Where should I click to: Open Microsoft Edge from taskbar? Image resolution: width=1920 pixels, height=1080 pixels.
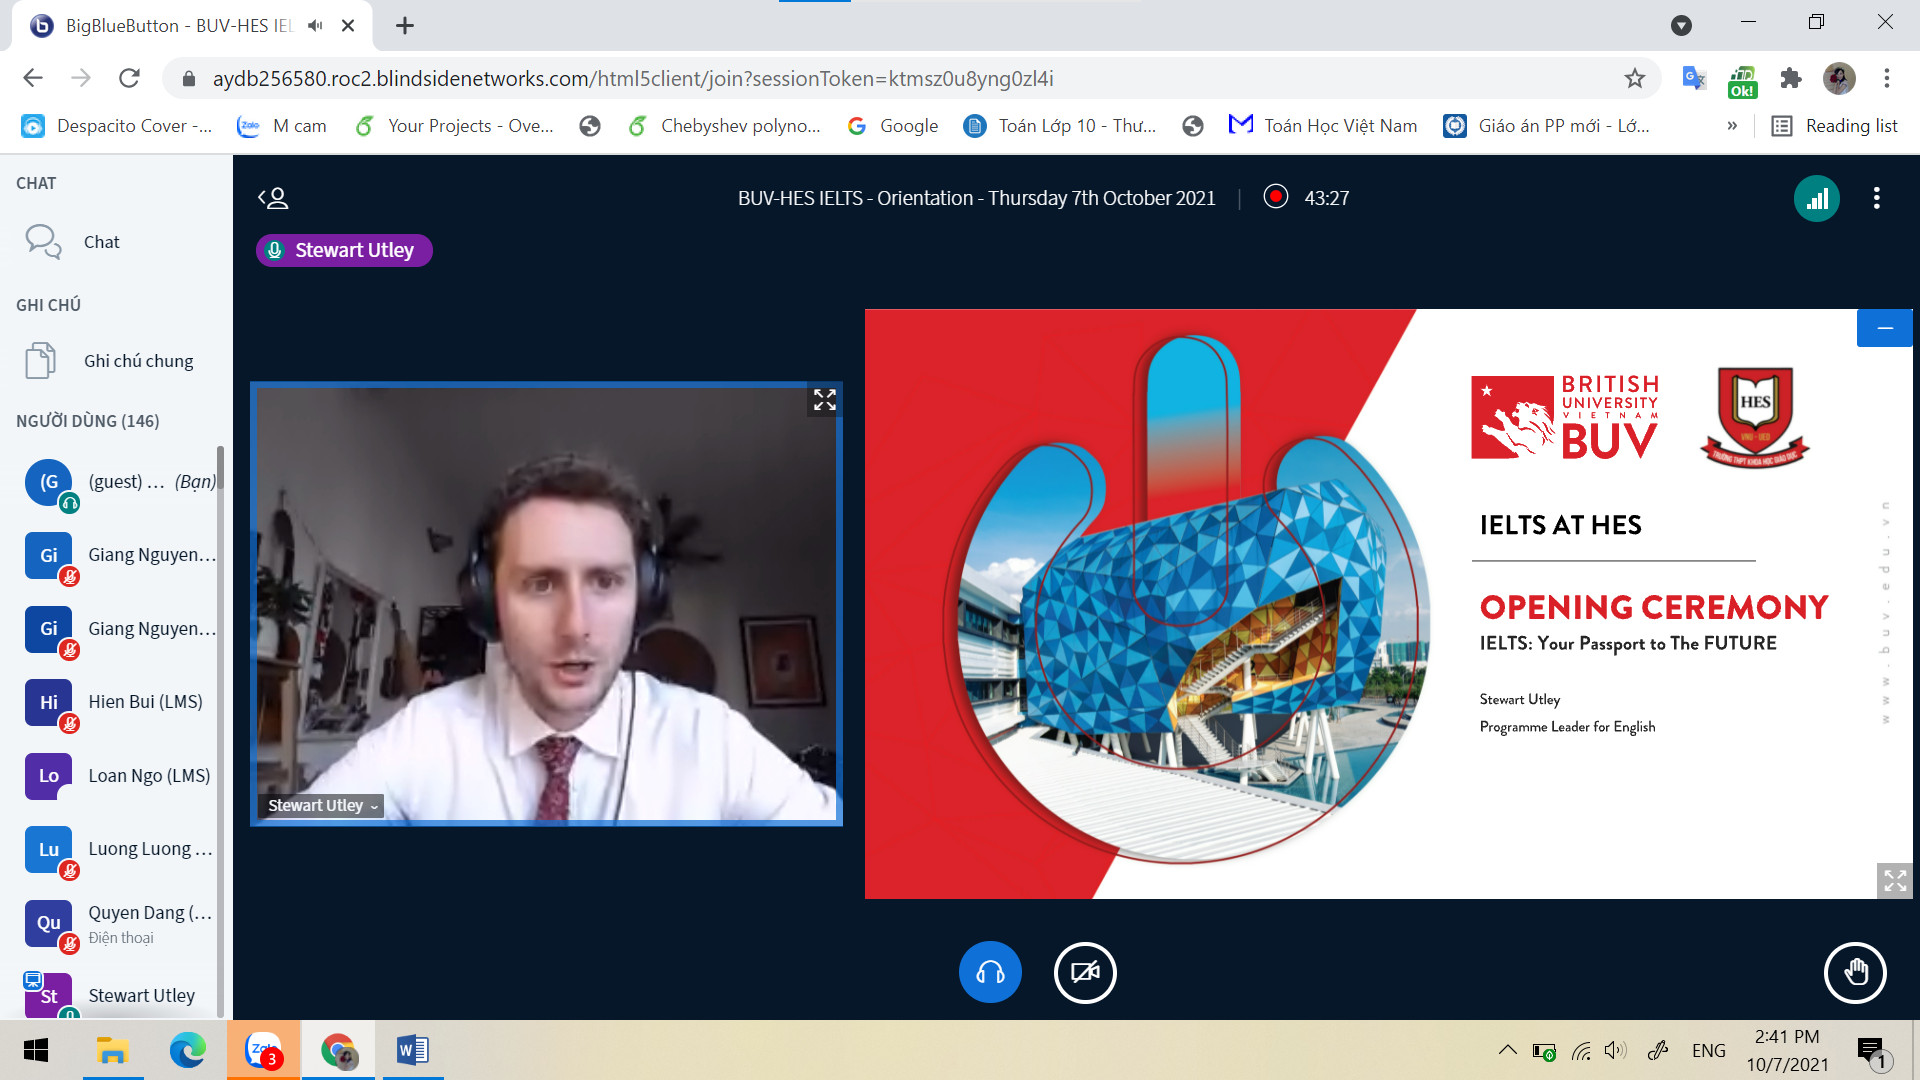pos(187,1050)
